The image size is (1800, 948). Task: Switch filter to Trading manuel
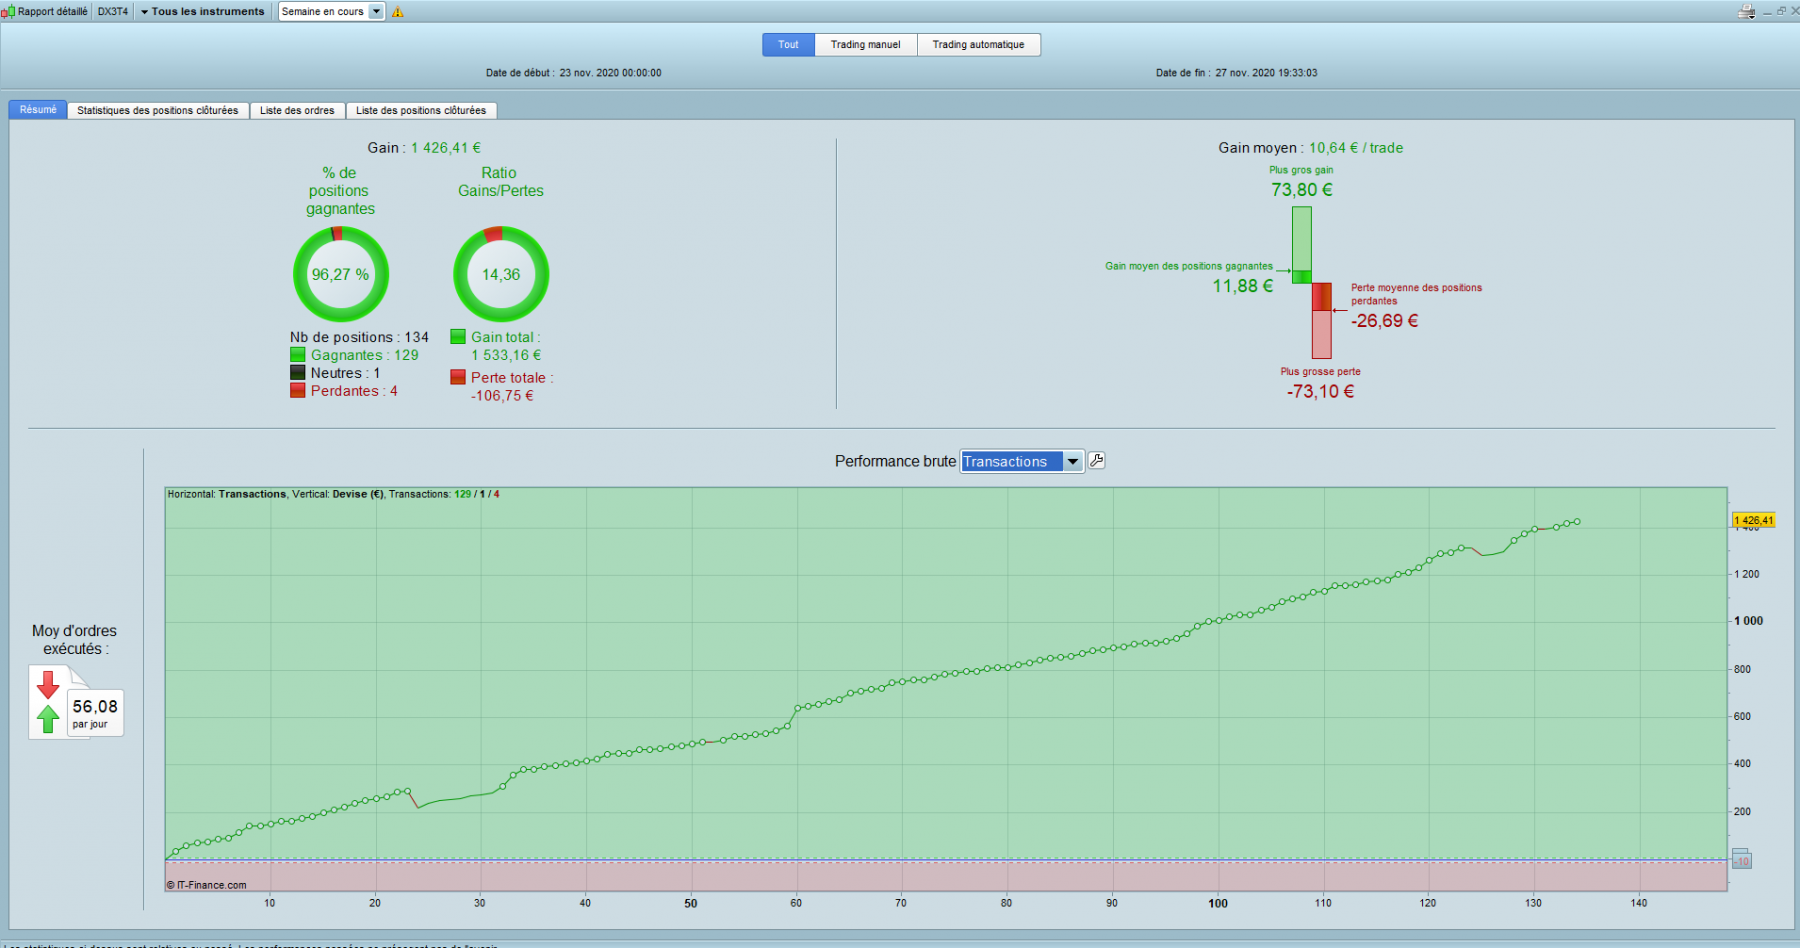pyautogui.click(x=866, y=45)
